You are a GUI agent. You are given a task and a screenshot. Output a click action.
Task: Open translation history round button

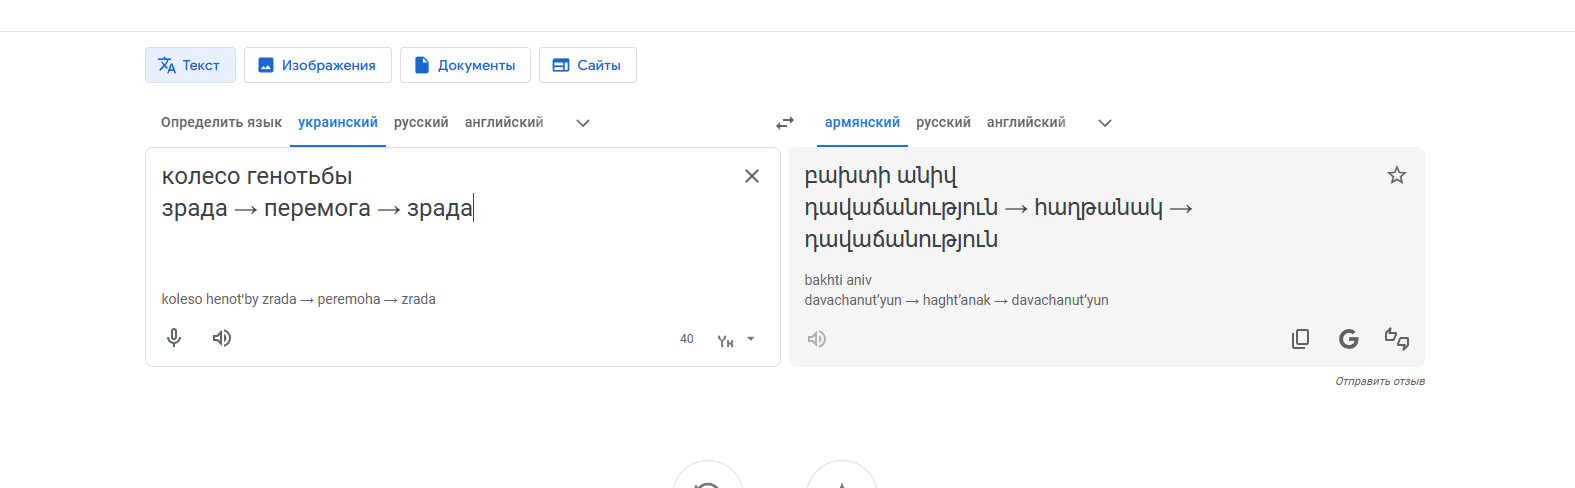[708, 475]
